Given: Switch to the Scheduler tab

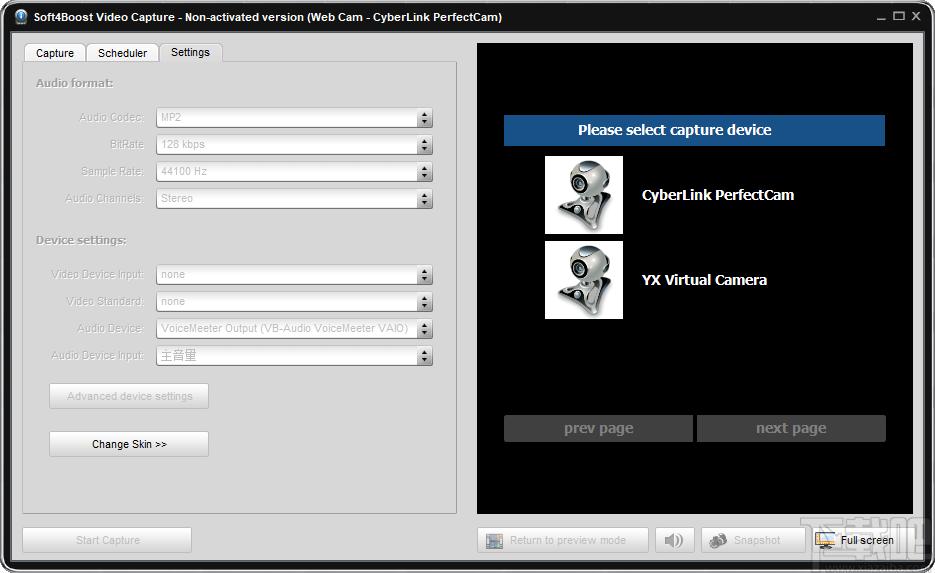Looking at the screenshot, I should [122, 53].
